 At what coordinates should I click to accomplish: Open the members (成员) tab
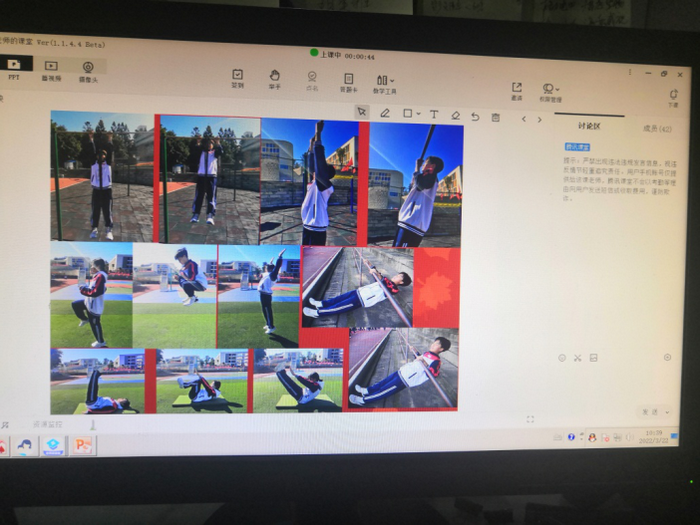[656, 129]
